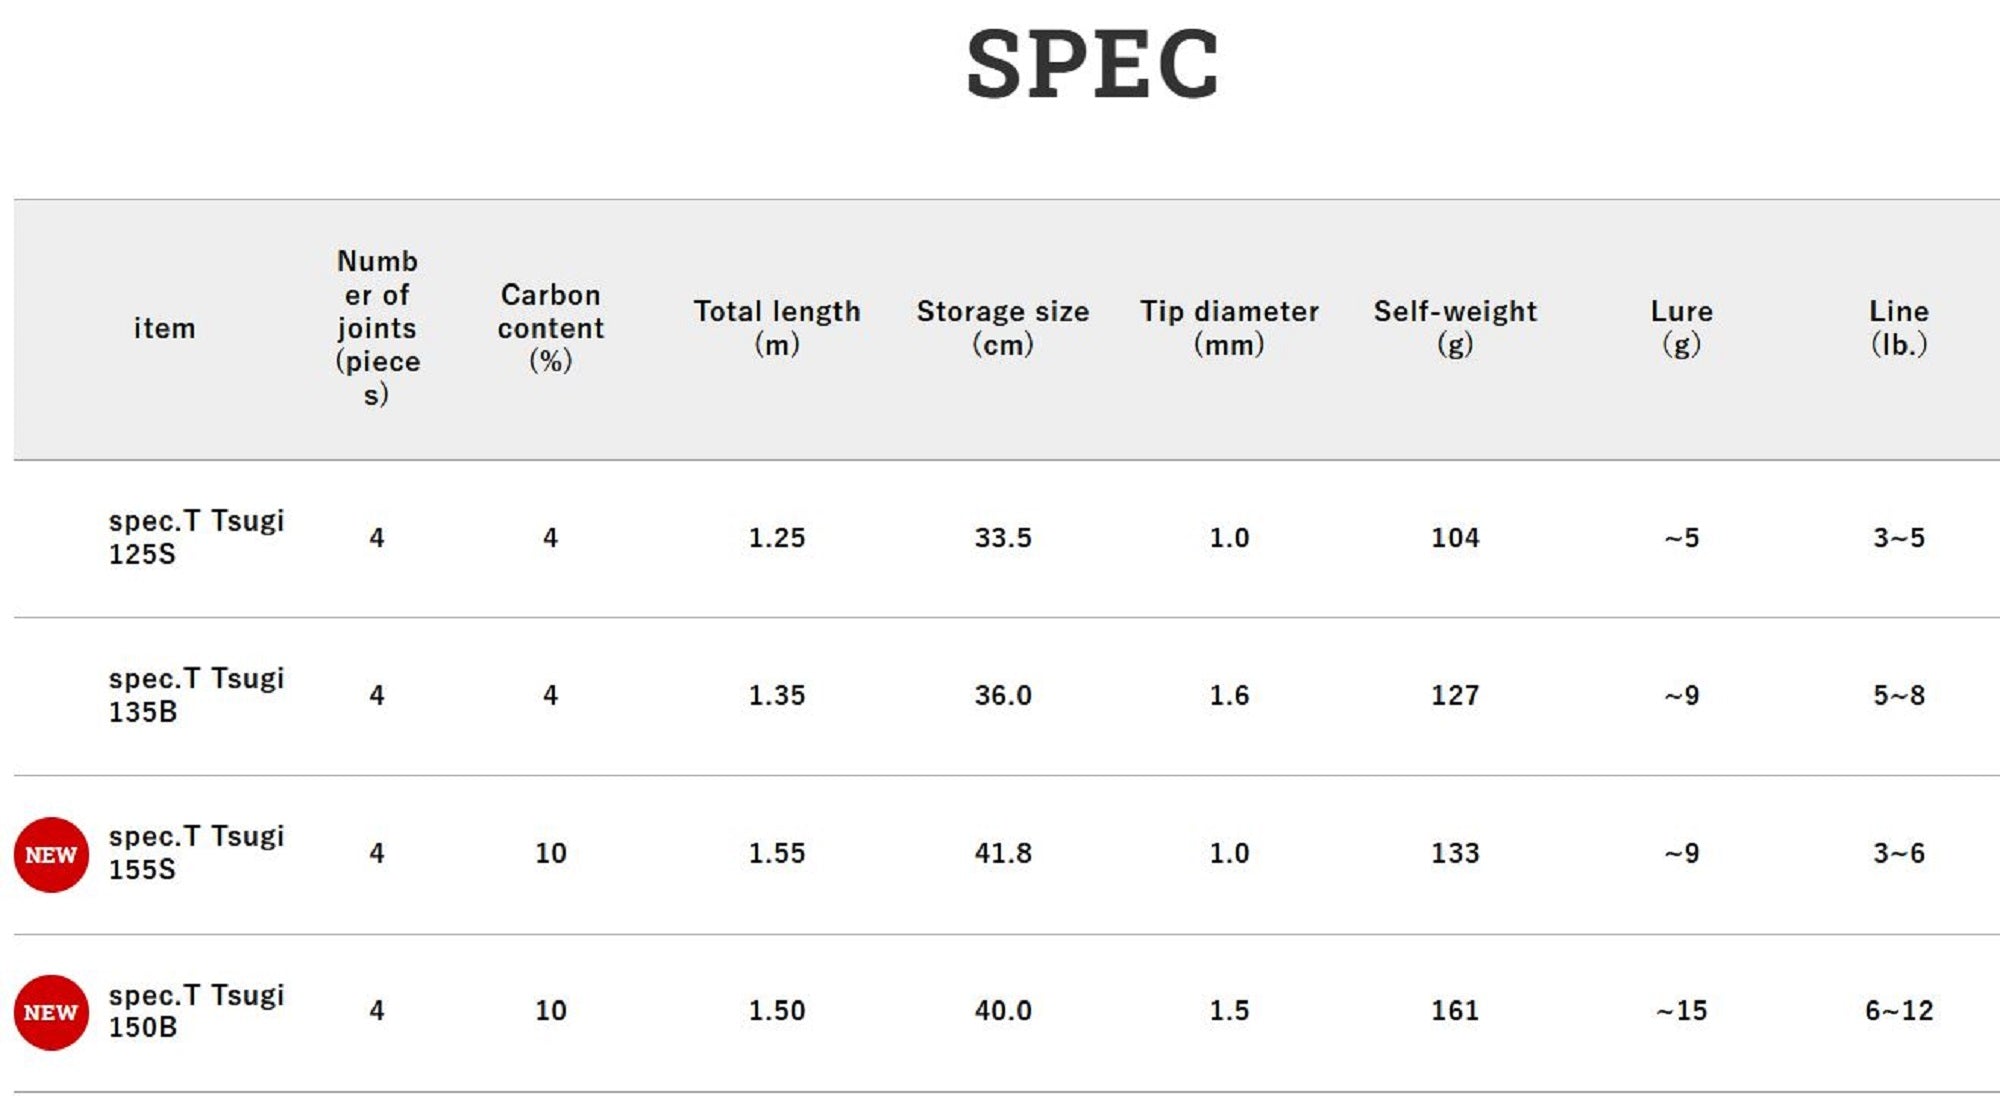Click the 1.6 tip diameter value
2000x1096 pixels.
pos(1229,696)
